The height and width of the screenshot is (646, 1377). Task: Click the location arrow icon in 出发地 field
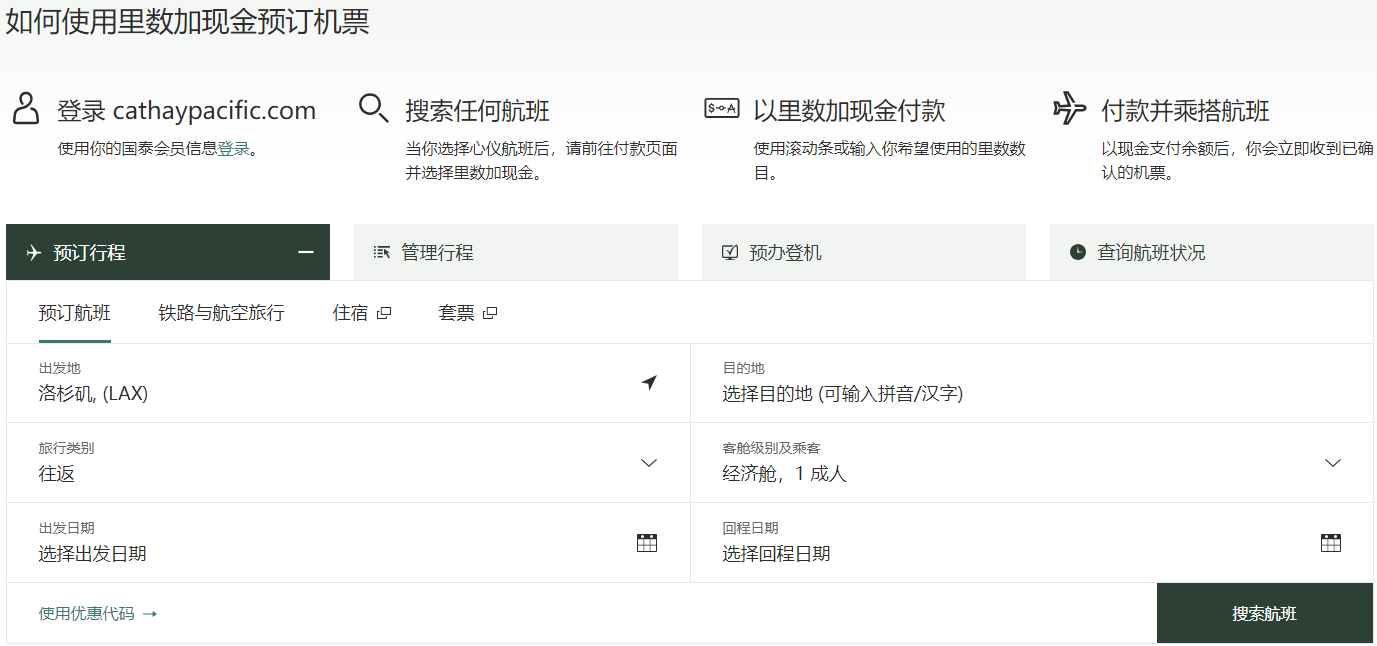coord(649,383)
